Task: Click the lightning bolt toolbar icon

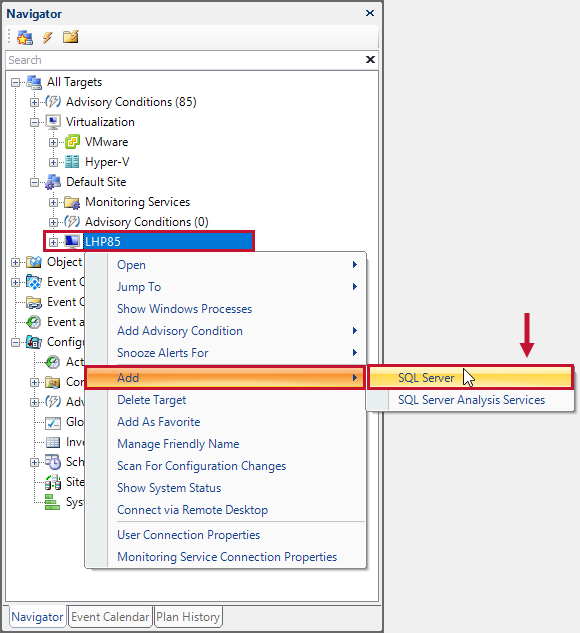Action: pyautogui.click(x=48, y=38)
